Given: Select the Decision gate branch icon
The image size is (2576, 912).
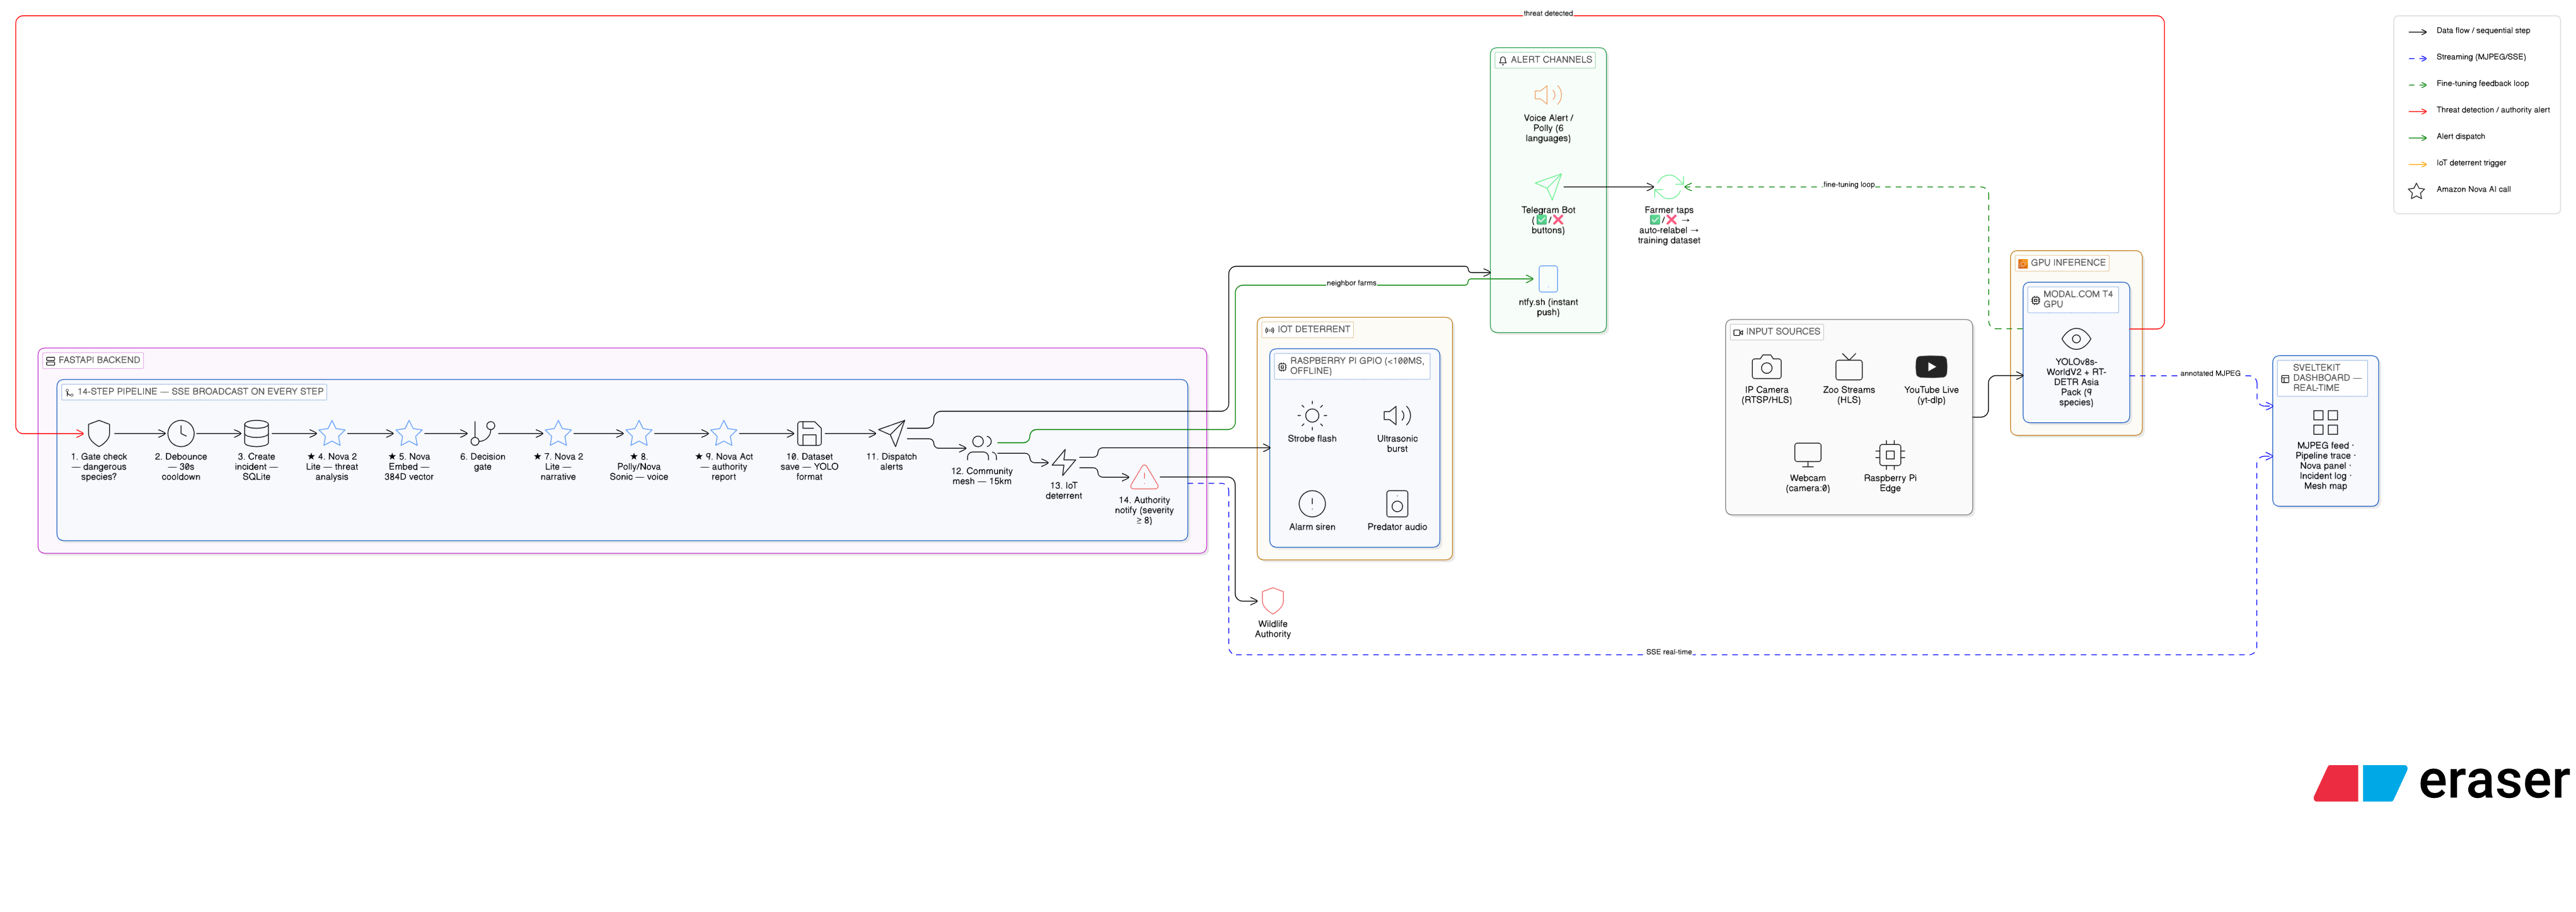Looking at the screenshot, I should tap(482, 433).
